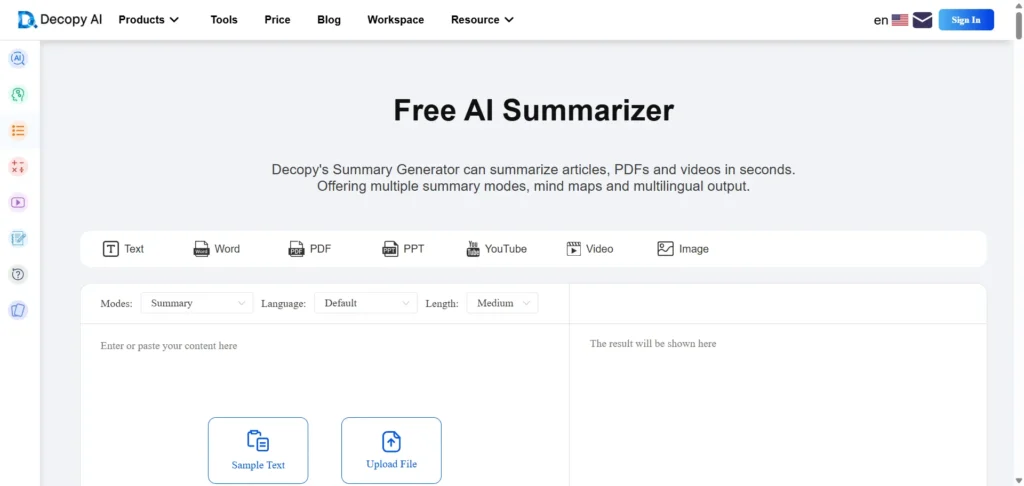The height and width of the screenshot is (486, 1024).
Task: Click the image picture icon
Action: pos(665,249)
